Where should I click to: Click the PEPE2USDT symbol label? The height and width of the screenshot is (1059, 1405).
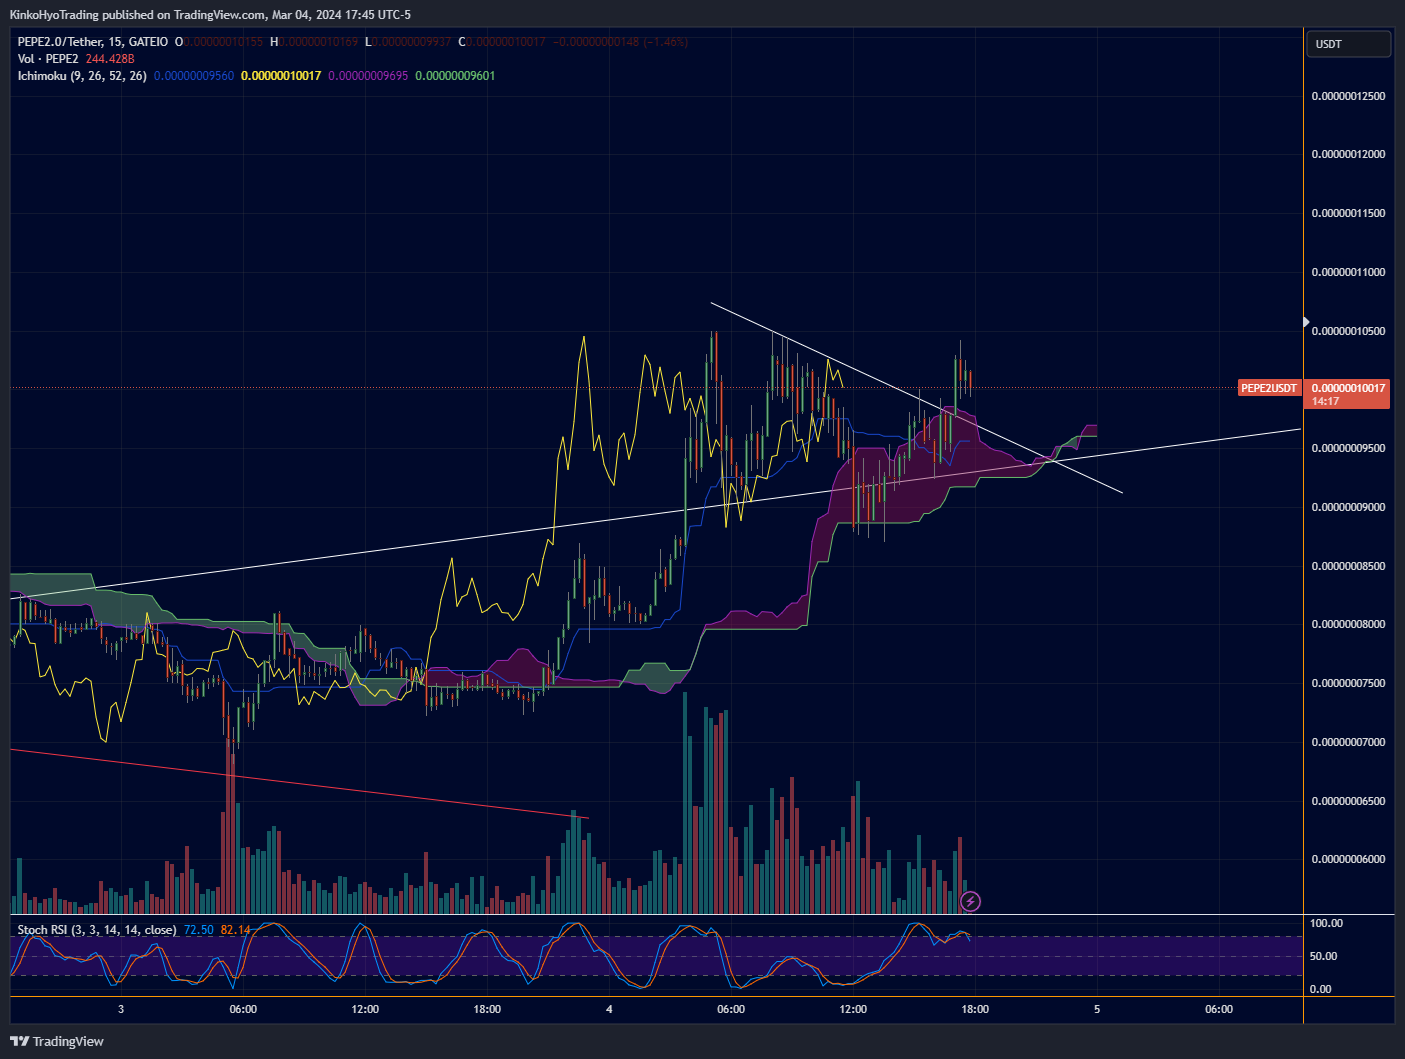1269,388
